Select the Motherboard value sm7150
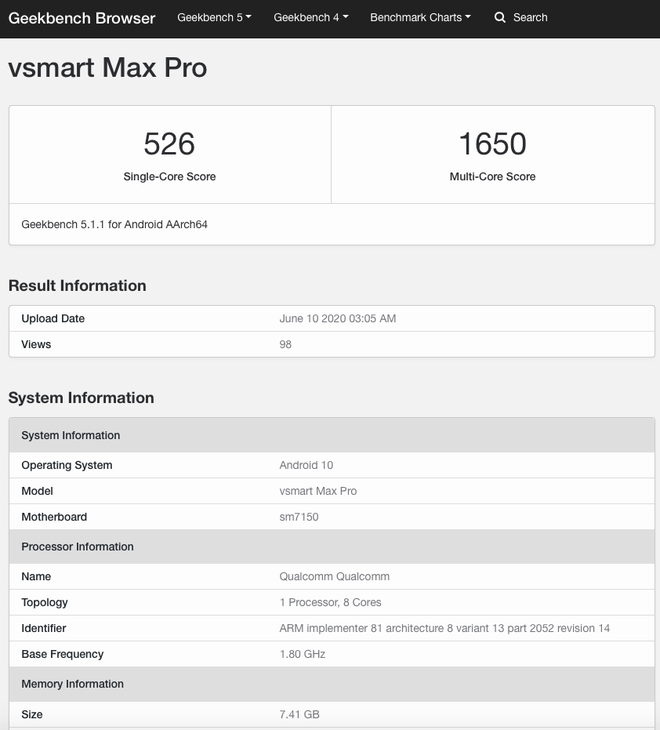Viewport: 660px width, 730px height. click(299, 517)
